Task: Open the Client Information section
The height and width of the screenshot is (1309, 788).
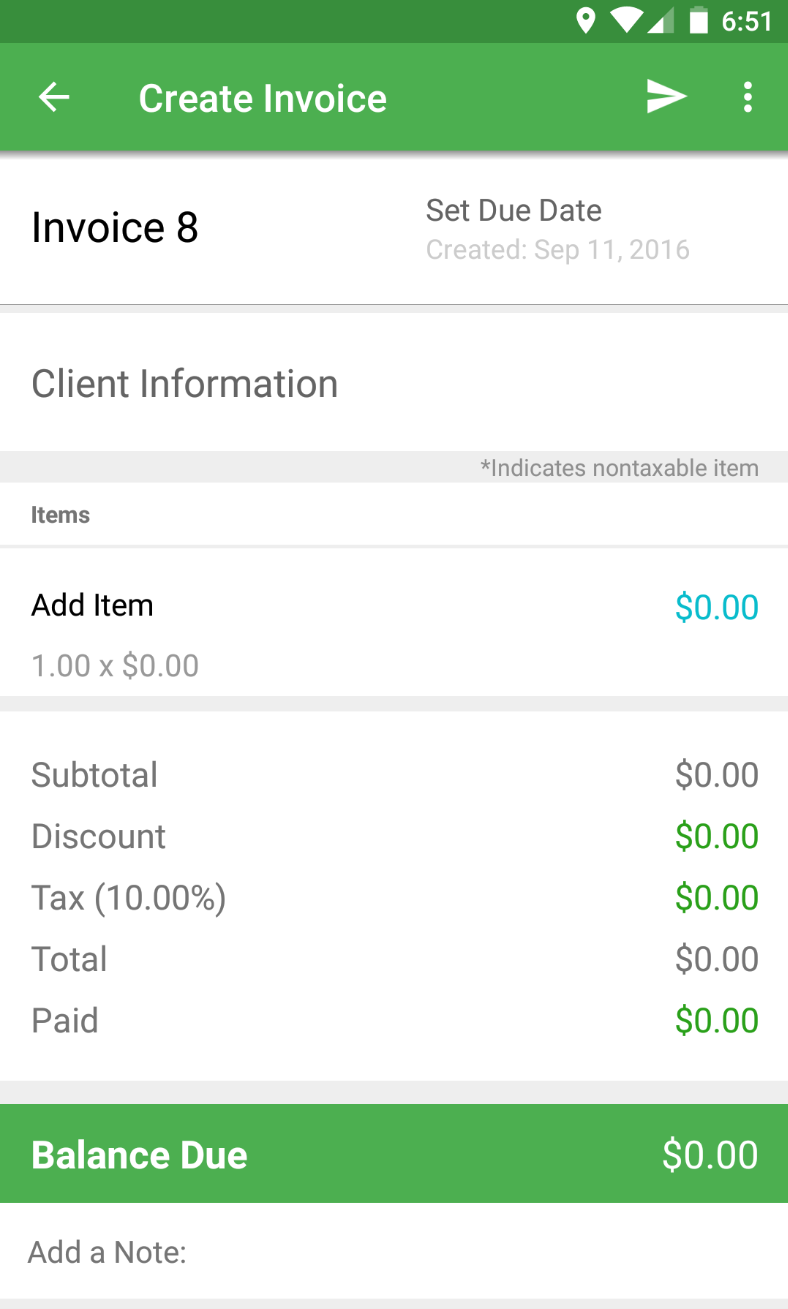Action: pyautogui.click(x=394, y=384)
